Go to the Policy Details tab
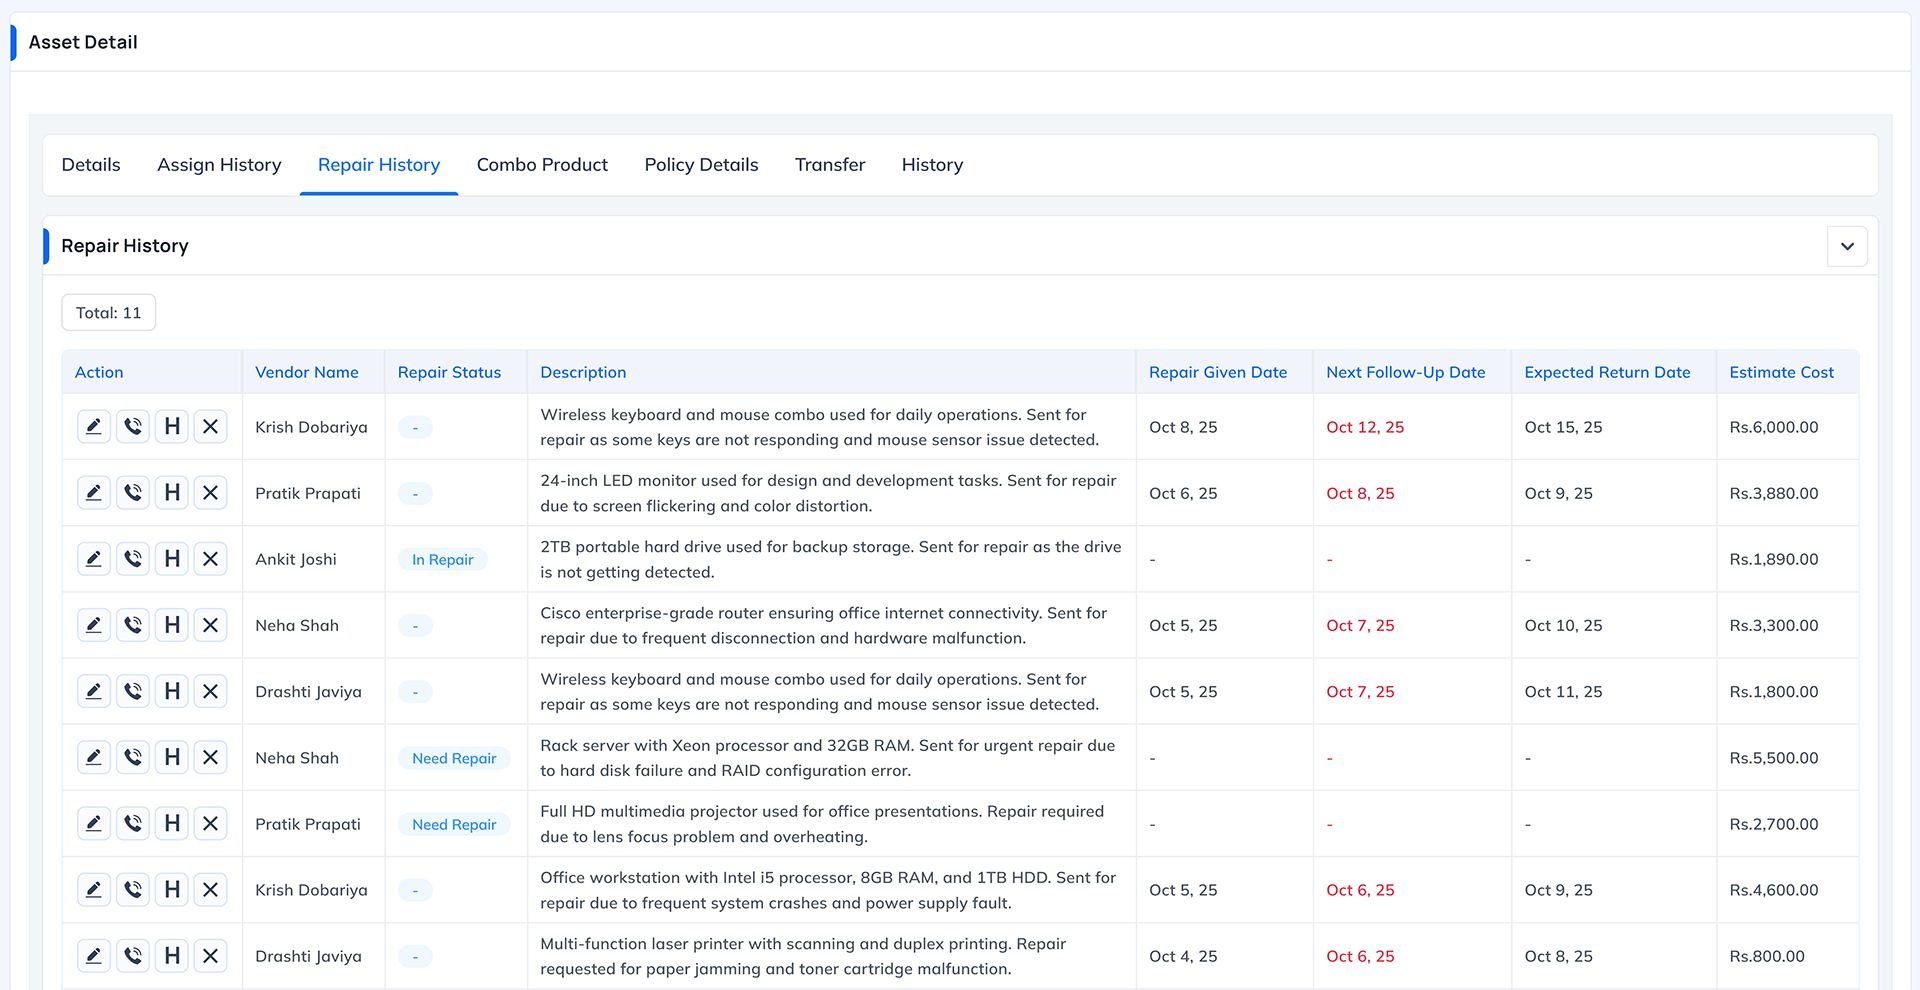This screenshot has height=990, width=1920. pos(701,165)
